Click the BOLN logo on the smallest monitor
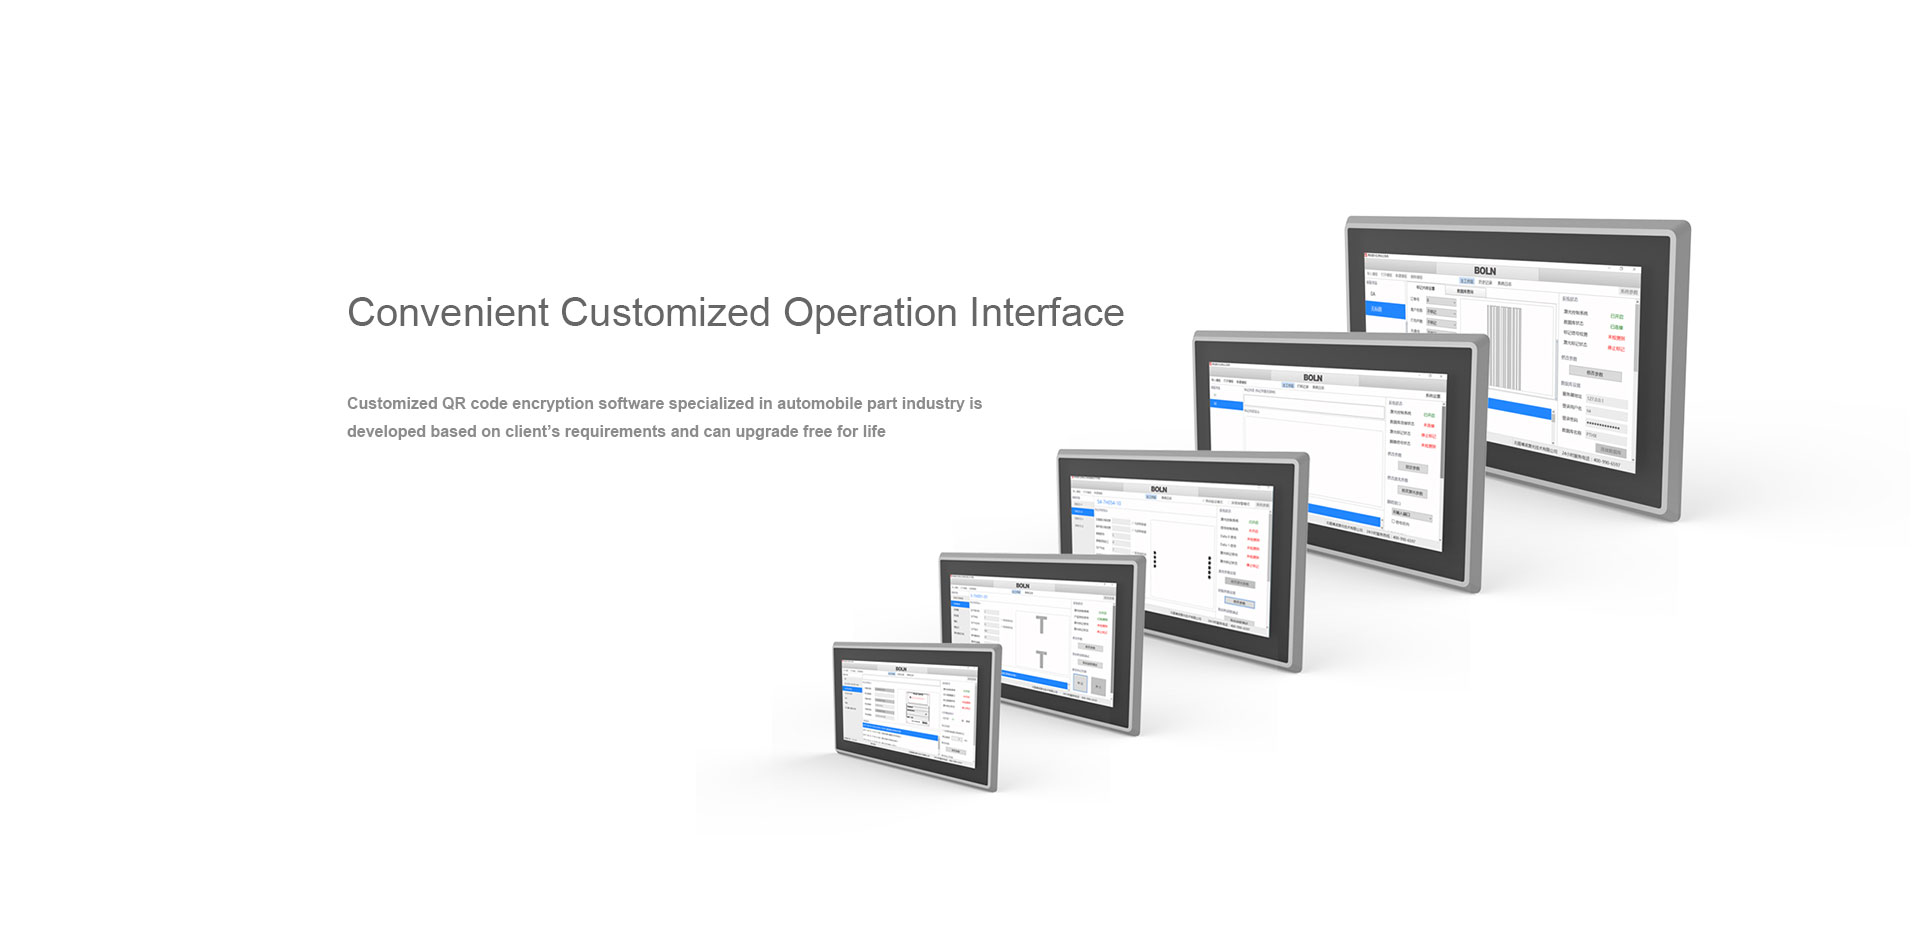The height and width of the screenshot is (940, 1920). tap(901, 669)
